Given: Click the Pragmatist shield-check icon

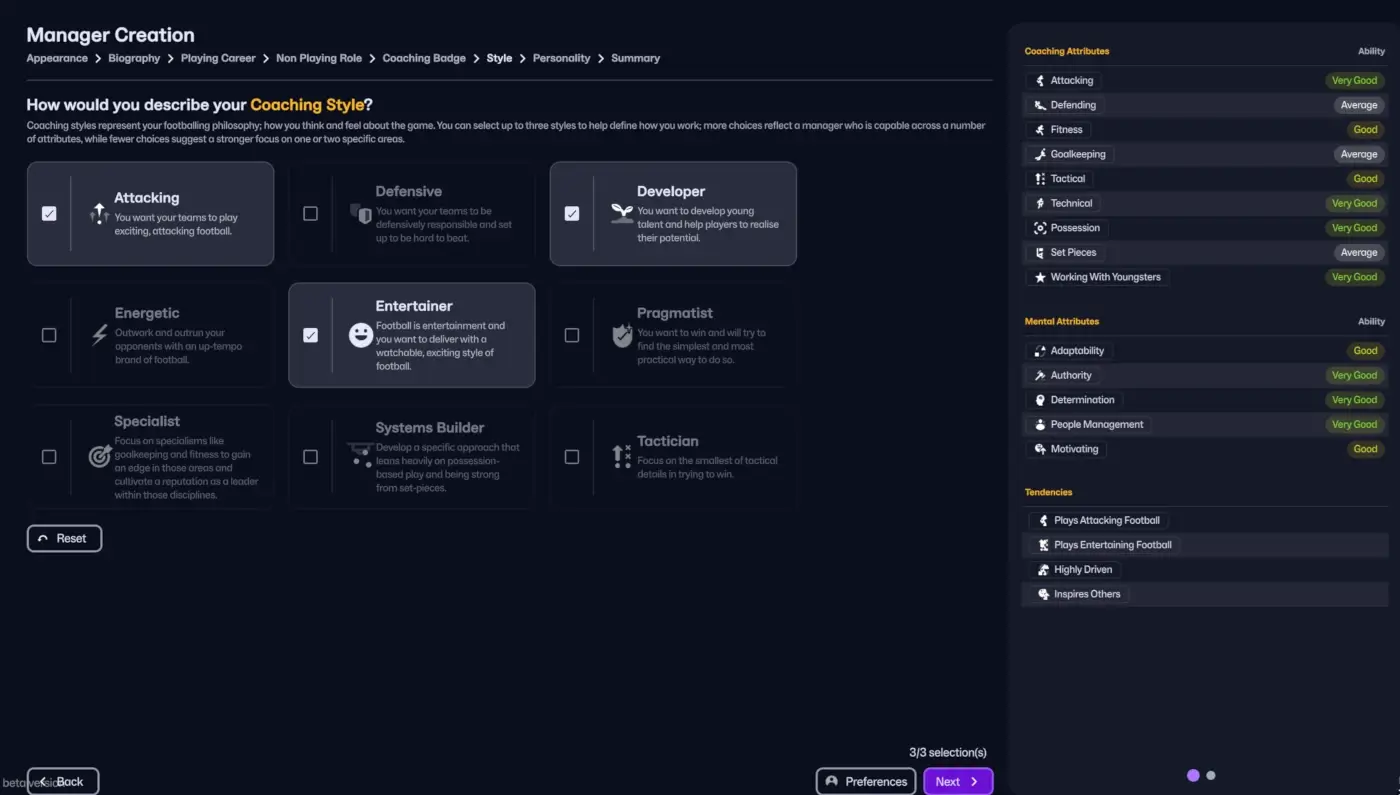Looking at the screenshot, I should (x=622, y=335).
